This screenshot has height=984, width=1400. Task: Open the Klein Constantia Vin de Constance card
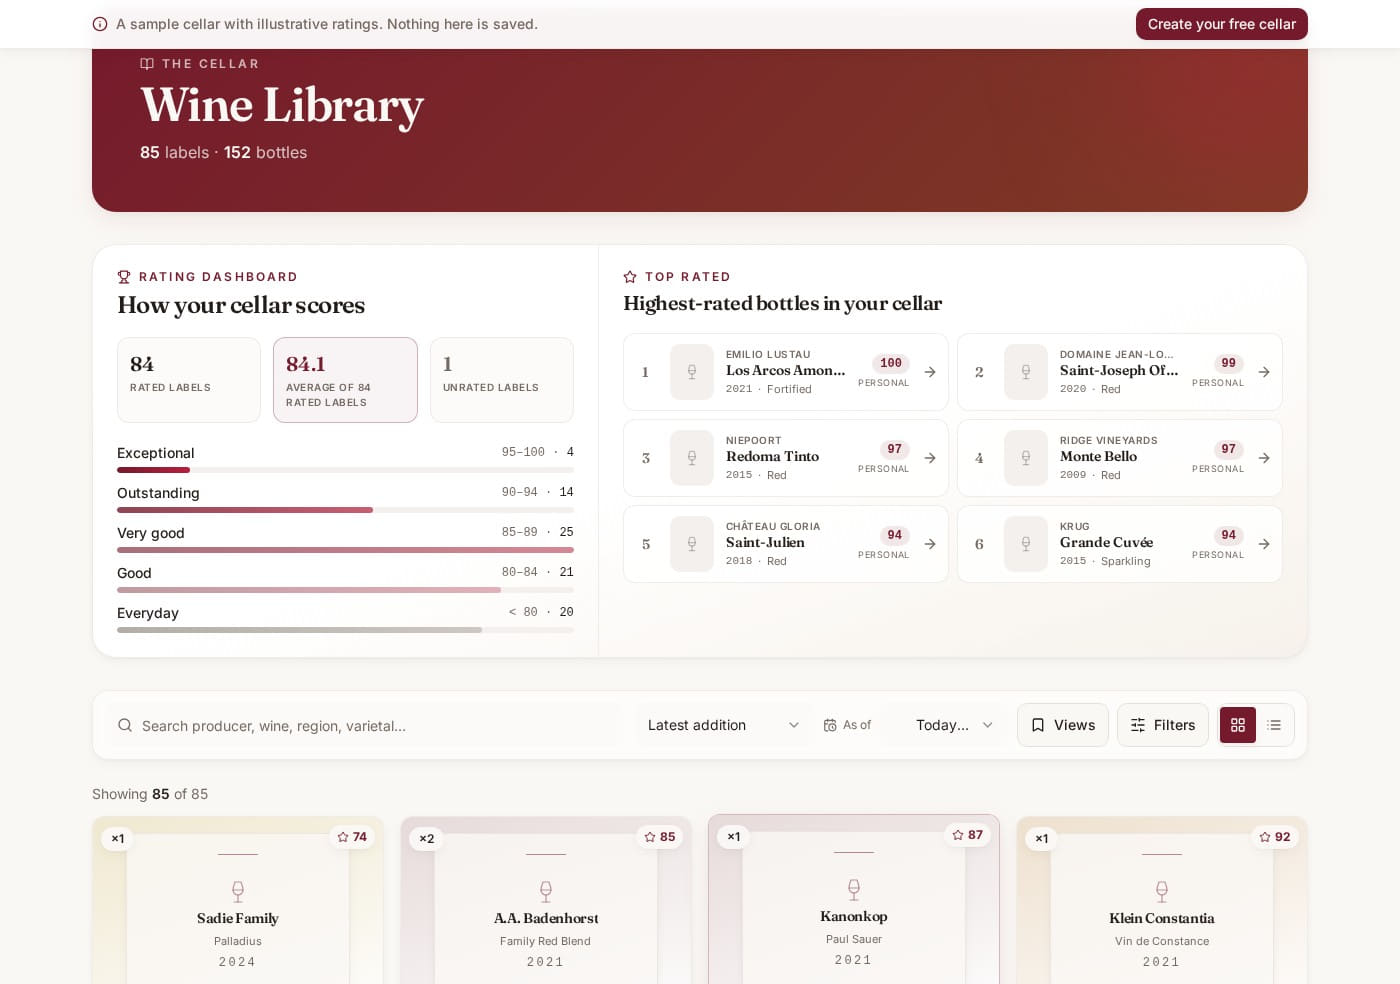coord(1162,901)
